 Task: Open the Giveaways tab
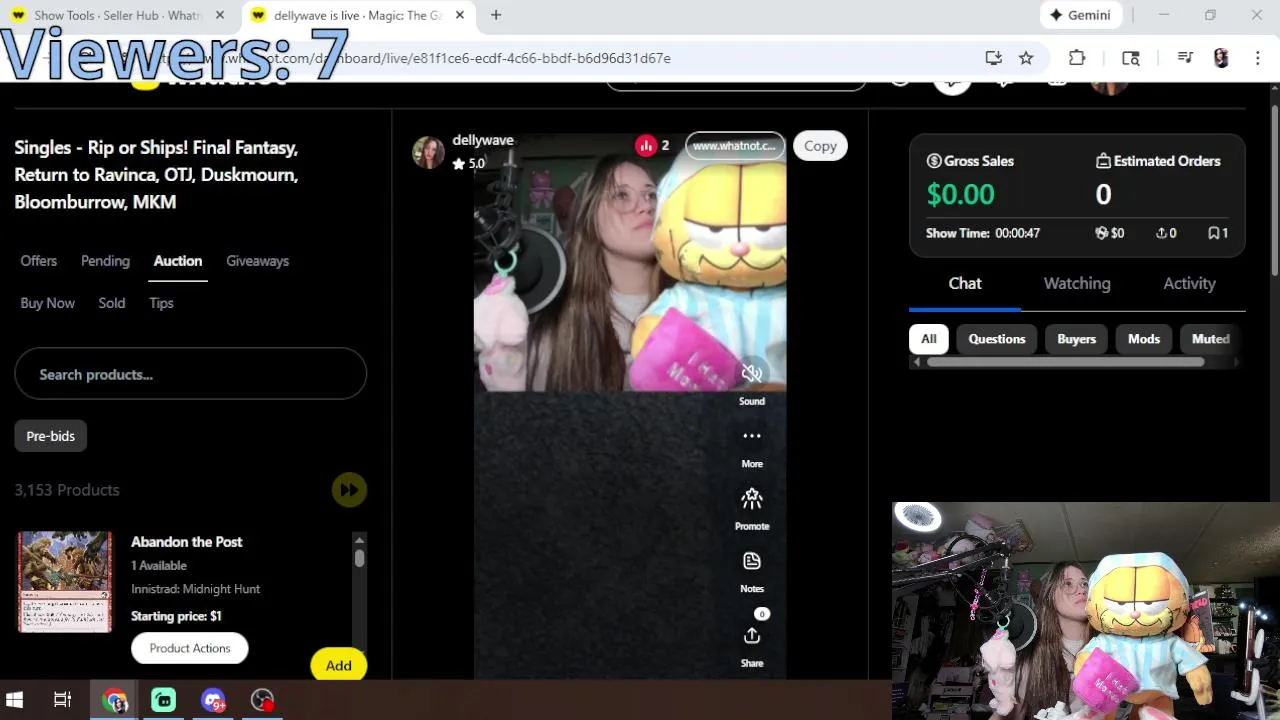[257, 261]
